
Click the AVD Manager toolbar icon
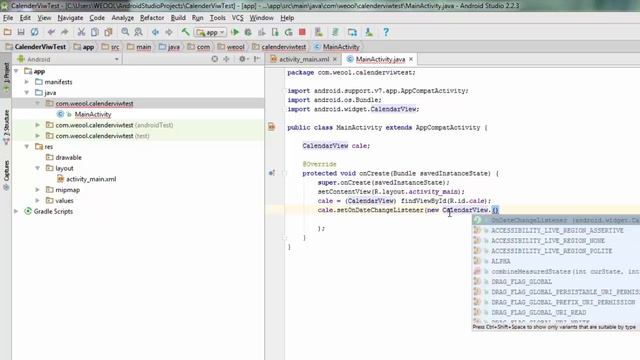pos(318,32)
